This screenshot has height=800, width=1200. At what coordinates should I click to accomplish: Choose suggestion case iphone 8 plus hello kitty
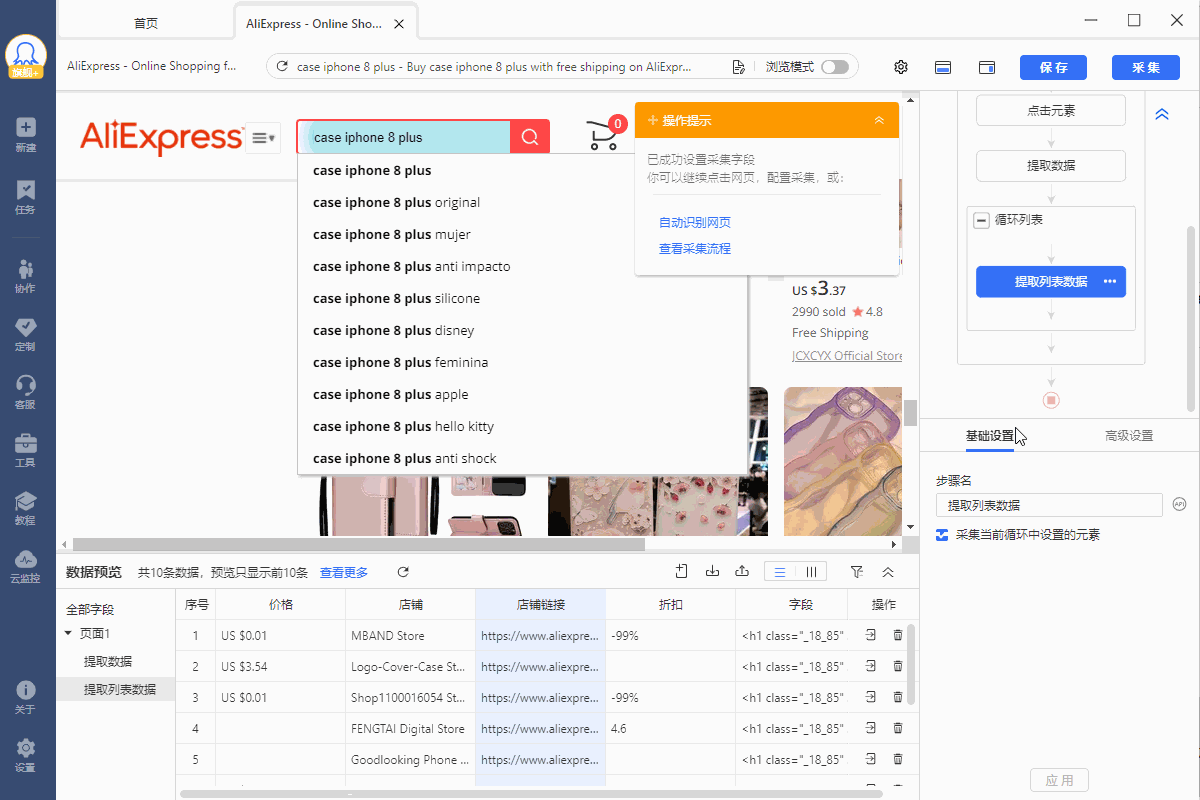pyautogui.click(x=522, y=426)
